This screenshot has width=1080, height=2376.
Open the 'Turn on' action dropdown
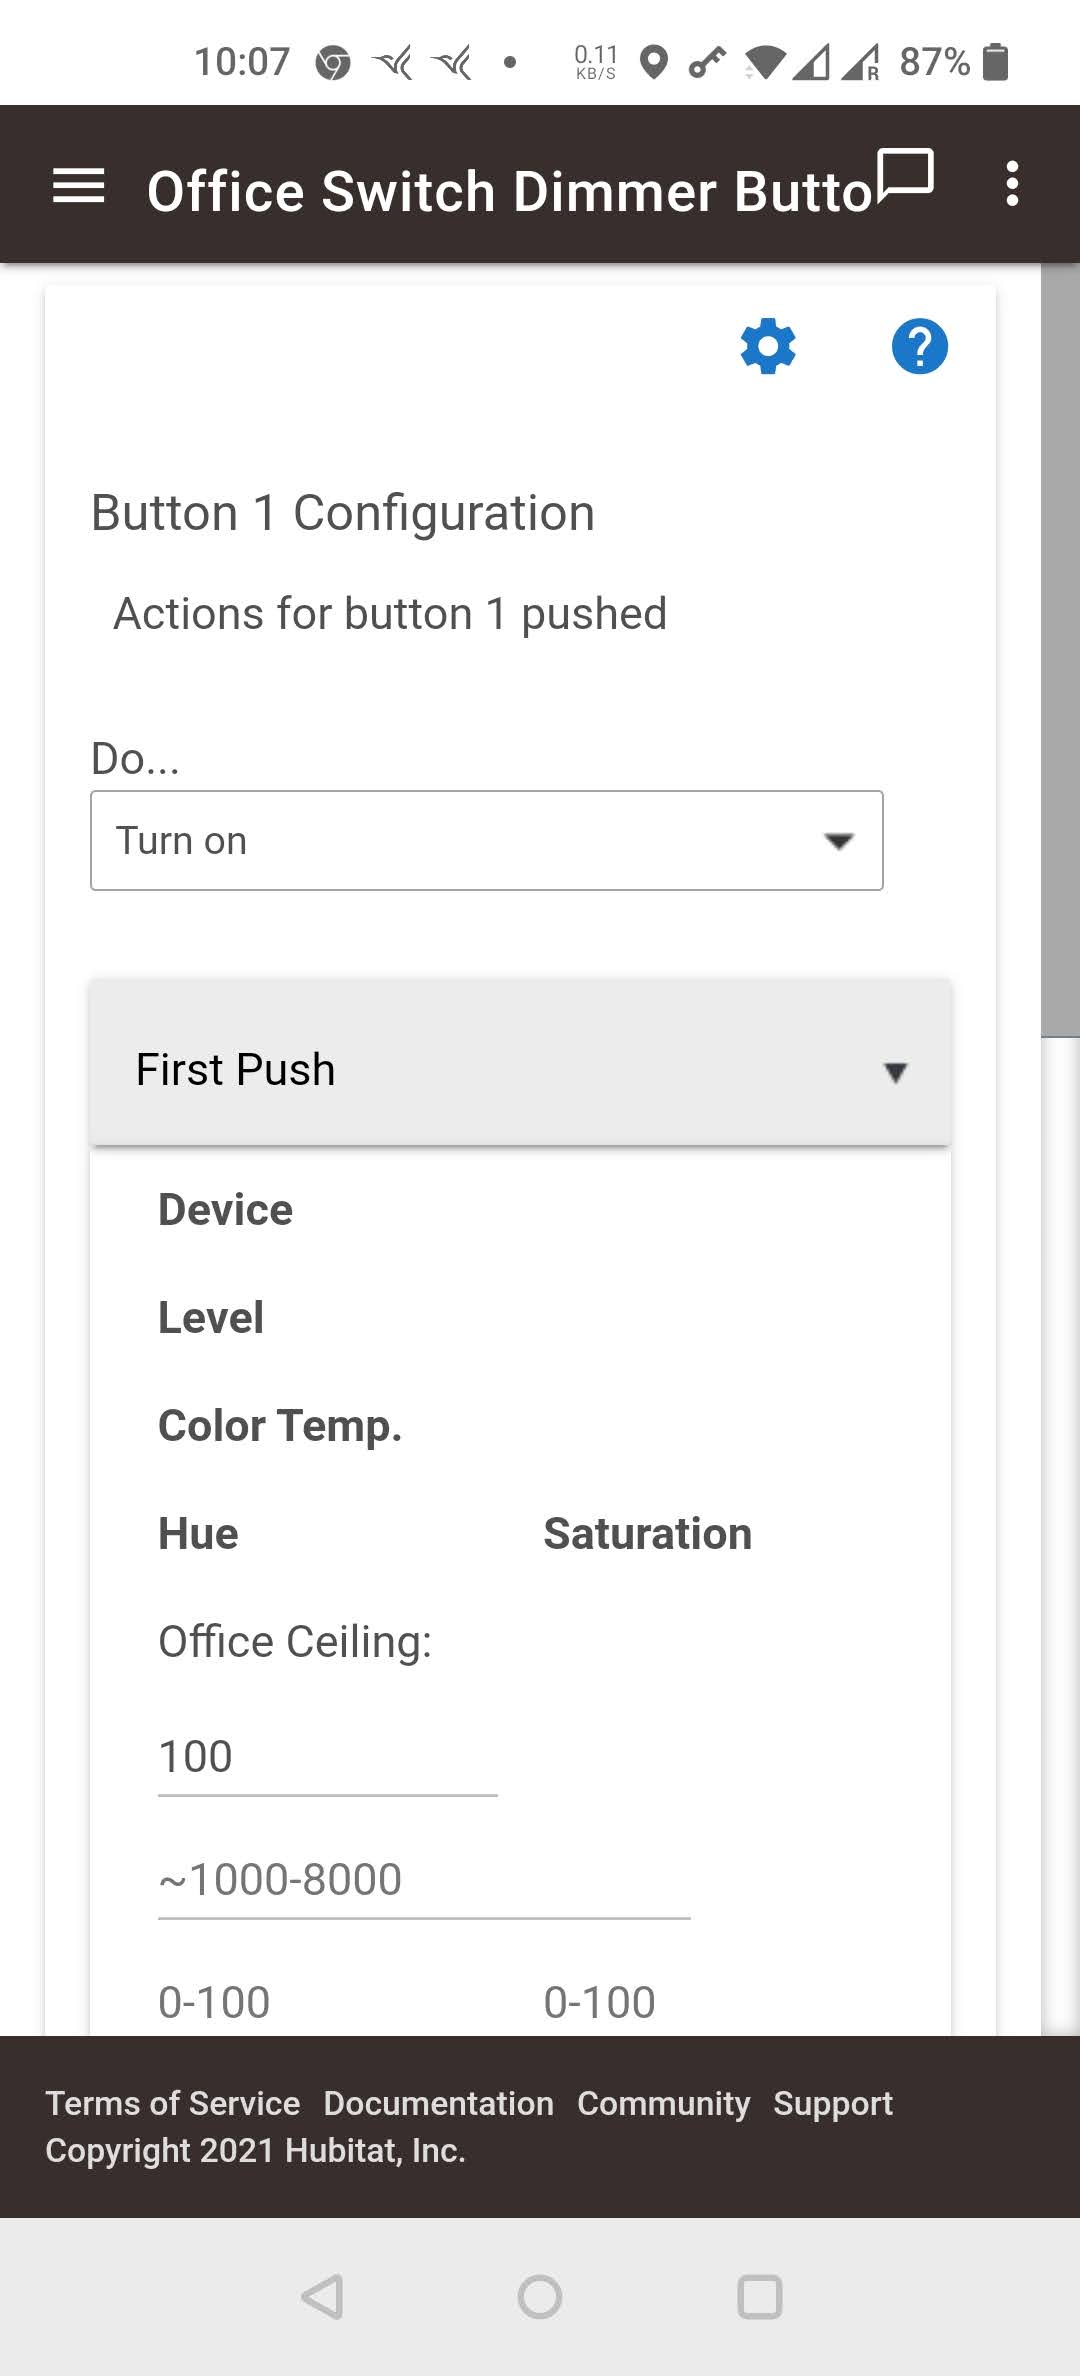(x=486, y=841)
